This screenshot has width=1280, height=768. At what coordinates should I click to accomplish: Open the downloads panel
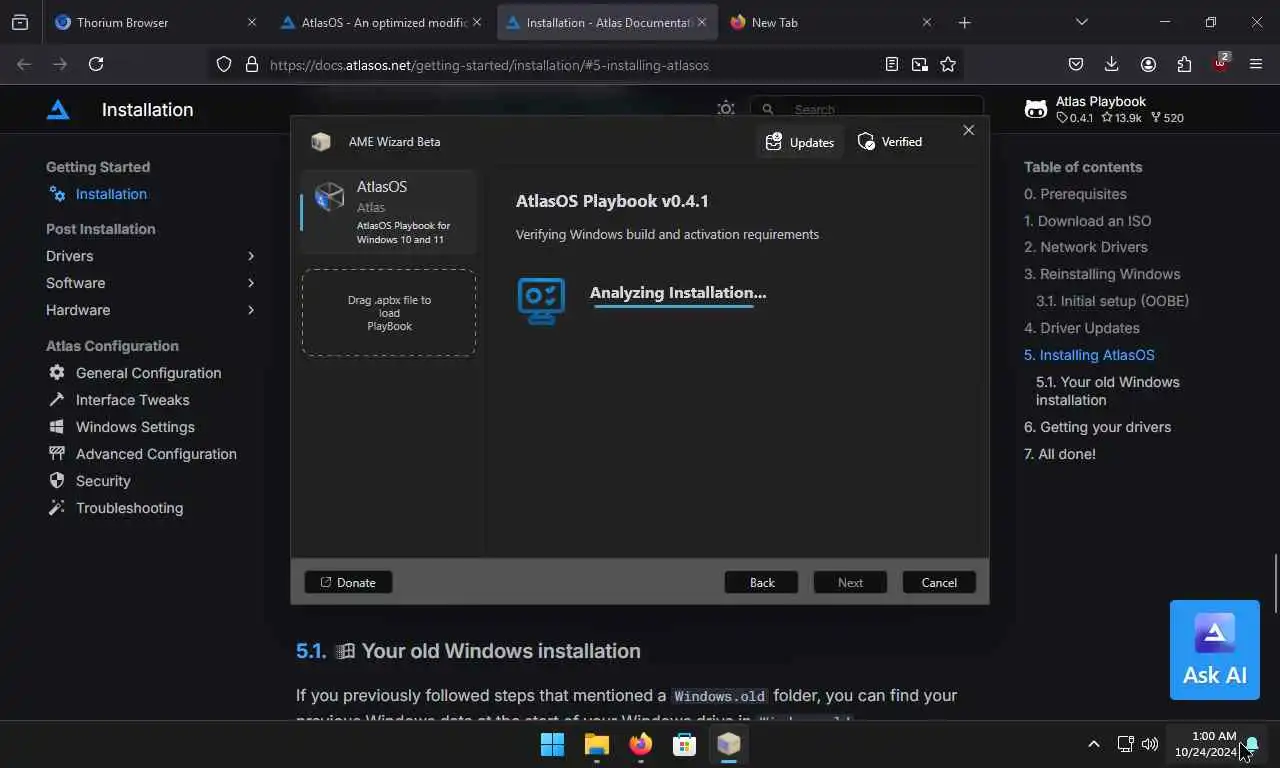[1112, 64]
